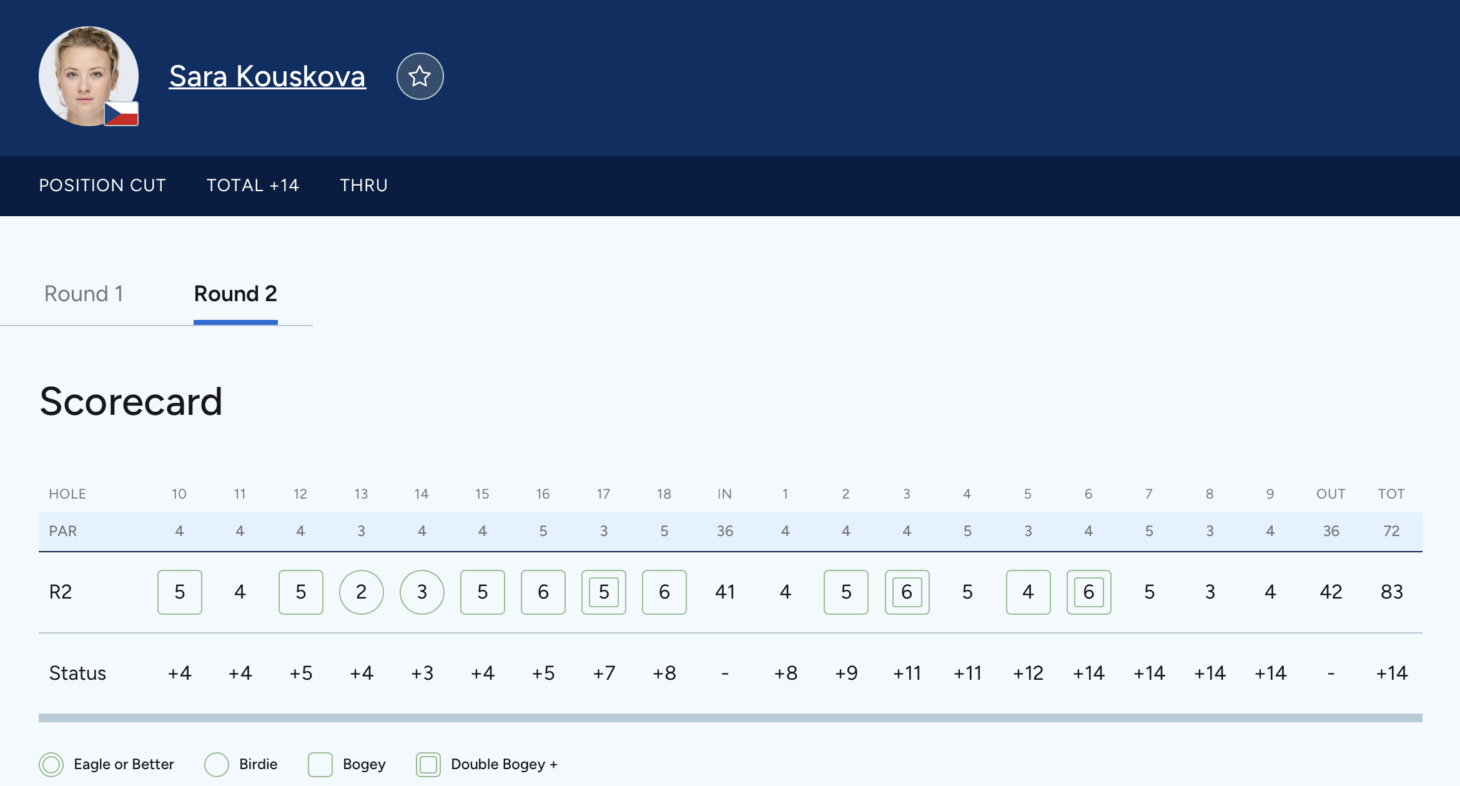Click the Czech flag icon
1460x786 pixels.
coord(122,114)
